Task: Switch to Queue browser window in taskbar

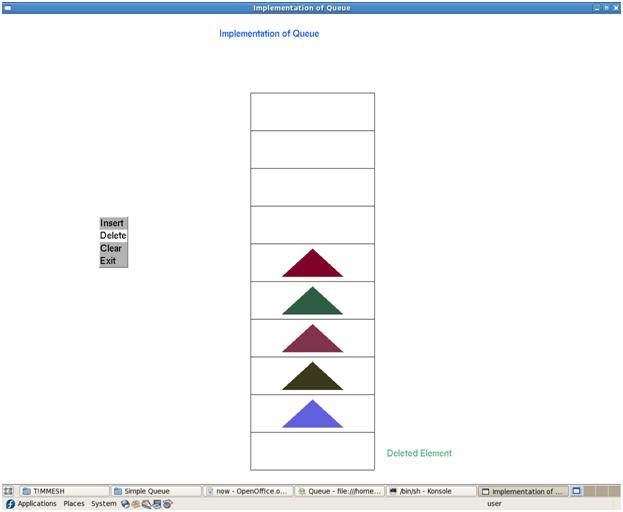Action: click(340, 491)
